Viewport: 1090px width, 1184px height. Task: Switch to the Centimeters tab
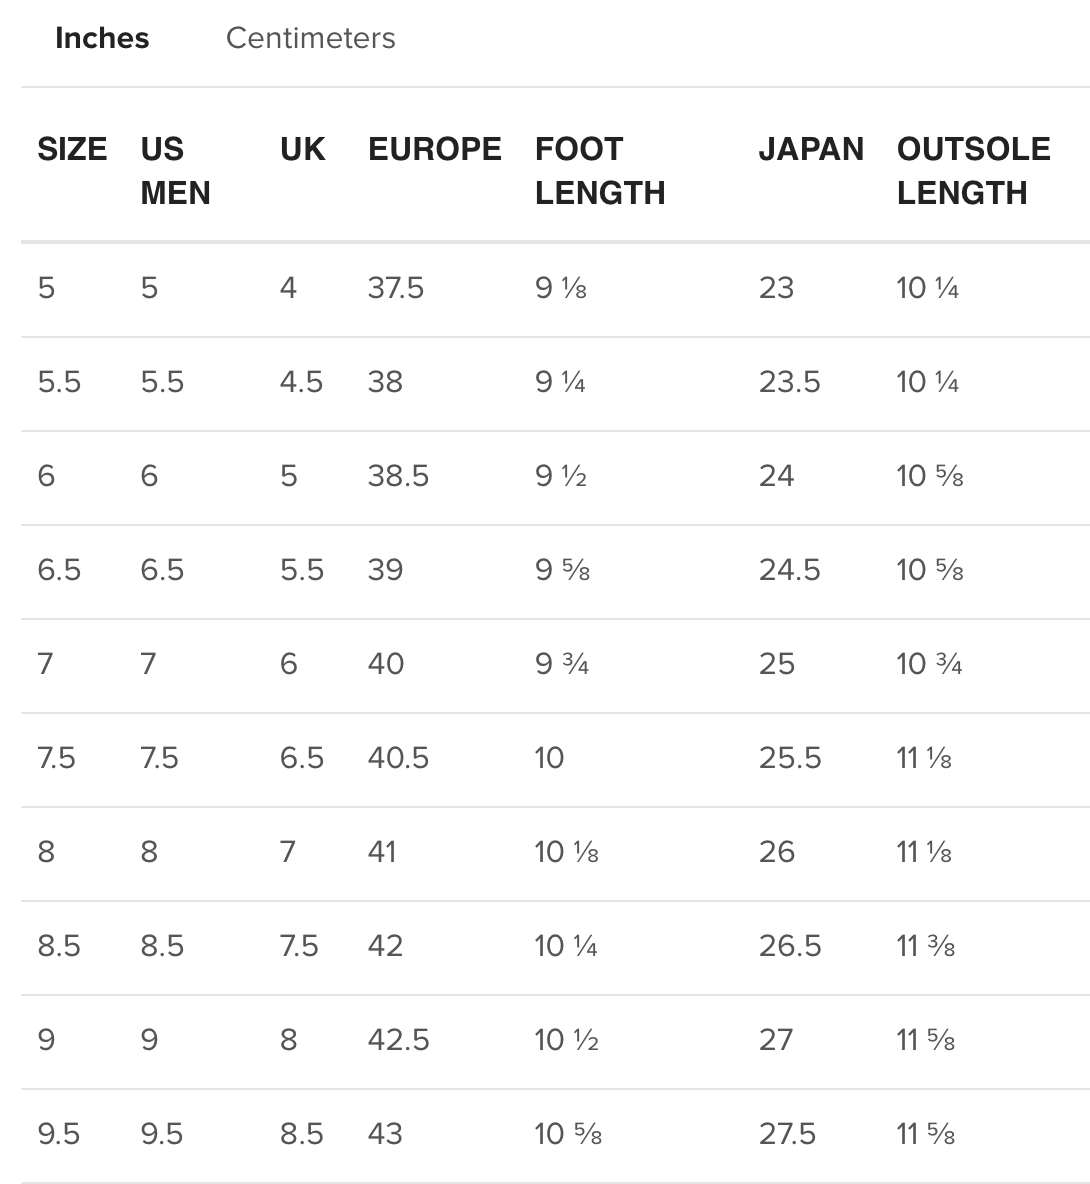point(310,38)
